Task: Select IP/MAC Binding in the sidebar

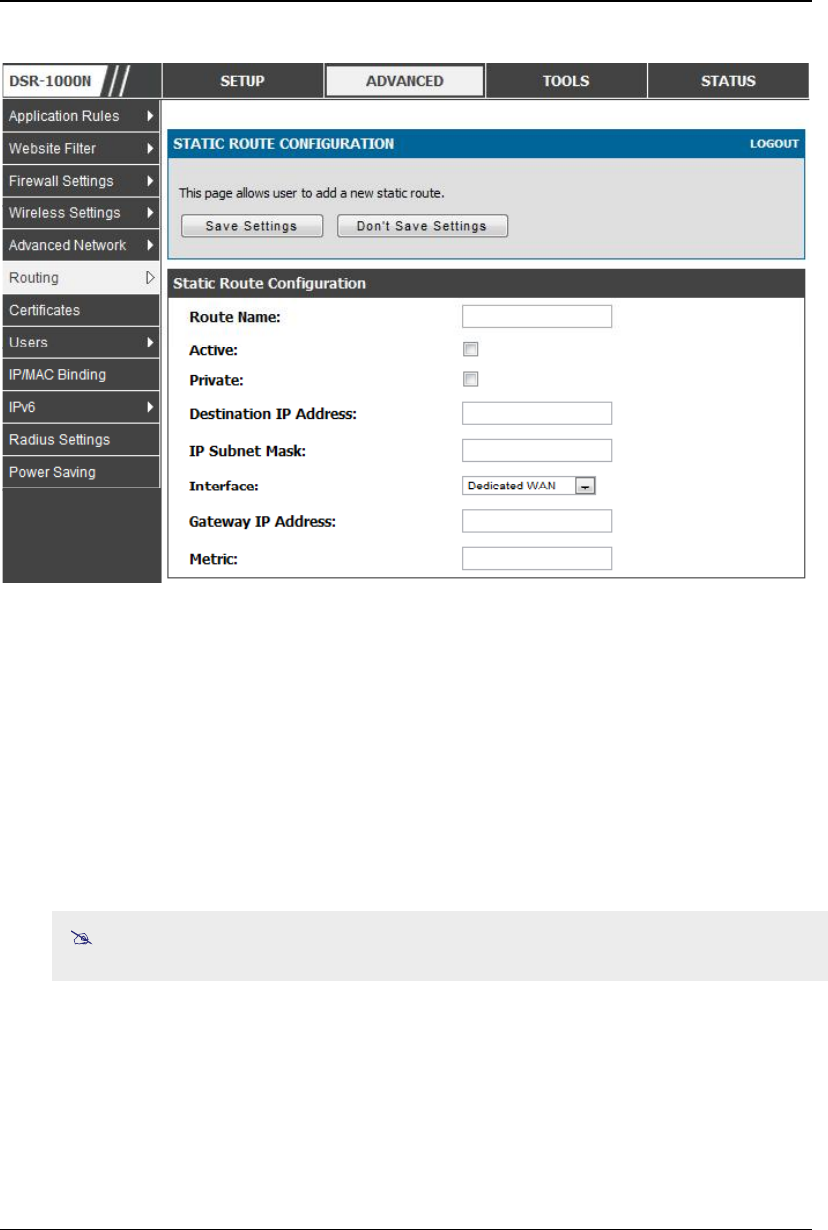Action: pyautogui.click(x=81, y=375)
